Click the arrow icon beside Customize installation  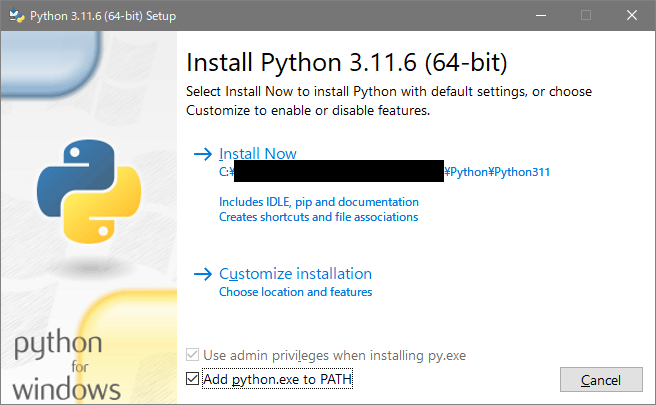(x=203, y=274)
